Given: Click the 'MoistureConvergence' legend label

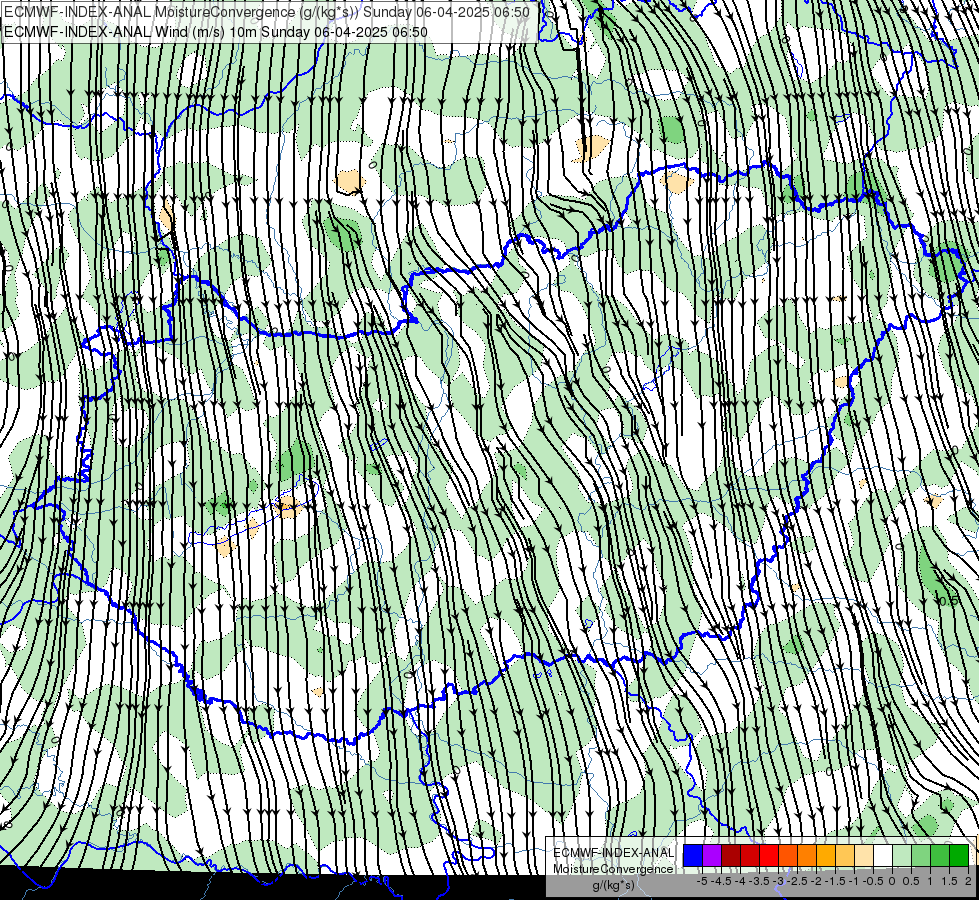Looking at the screenshot, I should [613, 869].
